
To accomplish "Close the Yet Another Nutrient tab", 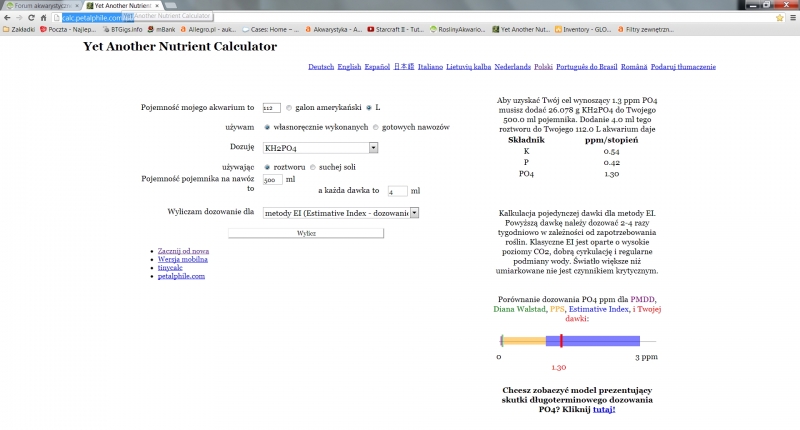I will click(157, 6).
